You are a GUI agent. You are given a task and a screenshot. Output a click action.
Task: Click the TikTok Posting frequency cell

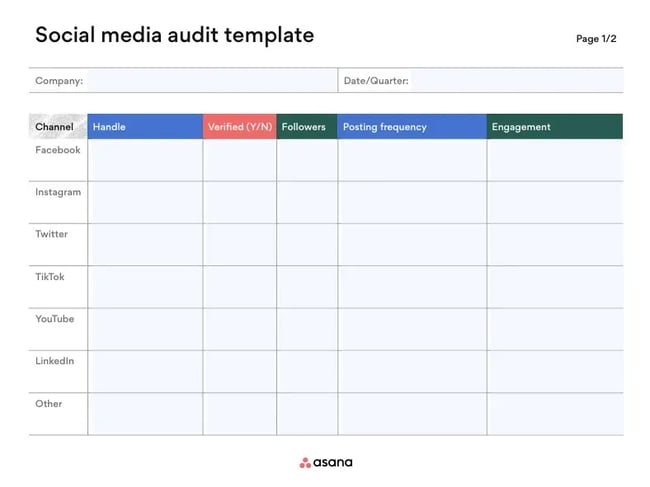pyautogui.click(x=412, y=287)
